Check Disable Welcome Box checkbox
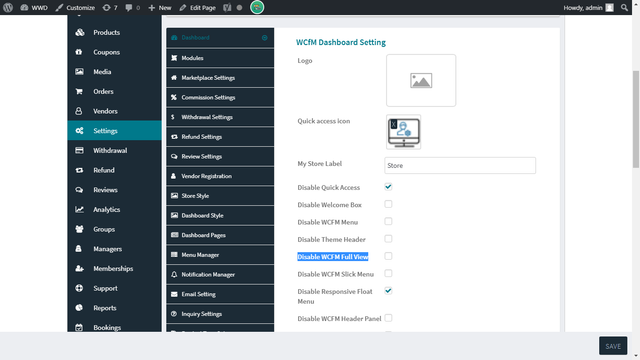Viewport: 640px width, 360px height. [x=388, y=204]
